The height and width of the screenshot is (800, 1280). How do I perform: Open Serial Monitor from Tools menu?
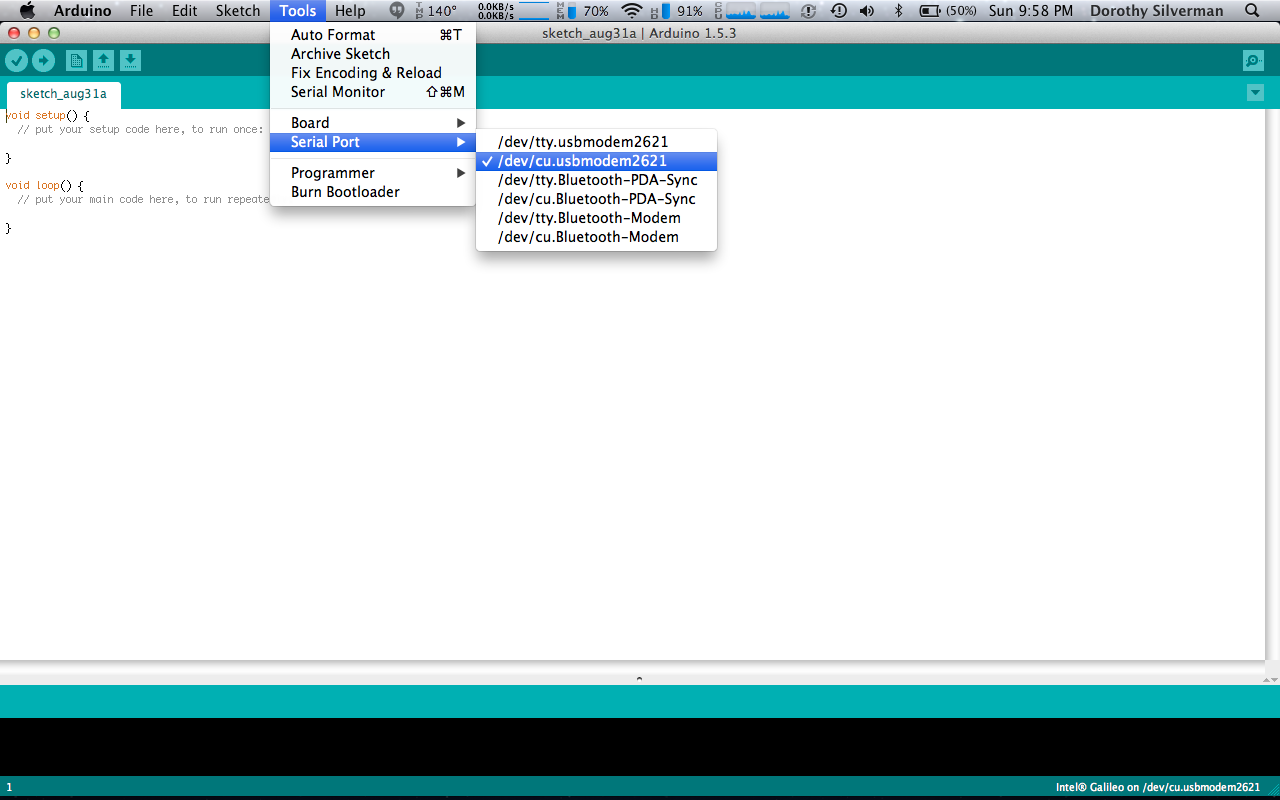click(x=372, y=92)
